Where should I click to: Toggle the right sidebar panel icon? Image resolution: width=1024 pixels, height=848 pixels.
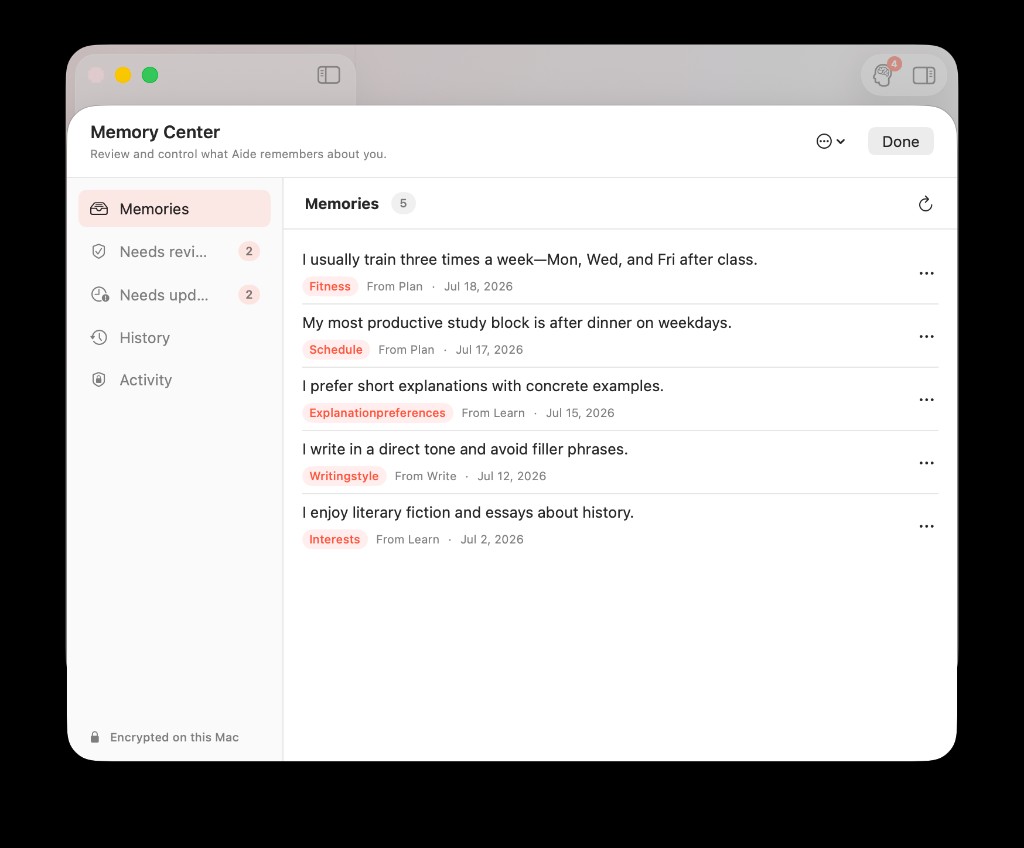tap(923, 75)
